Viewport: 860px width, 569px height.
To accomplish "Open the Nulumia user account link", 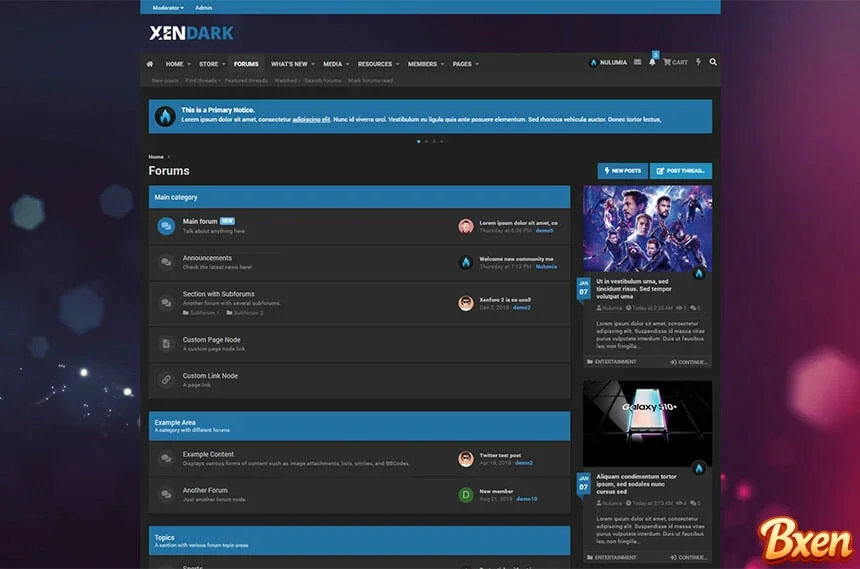I will coord(608,63).
